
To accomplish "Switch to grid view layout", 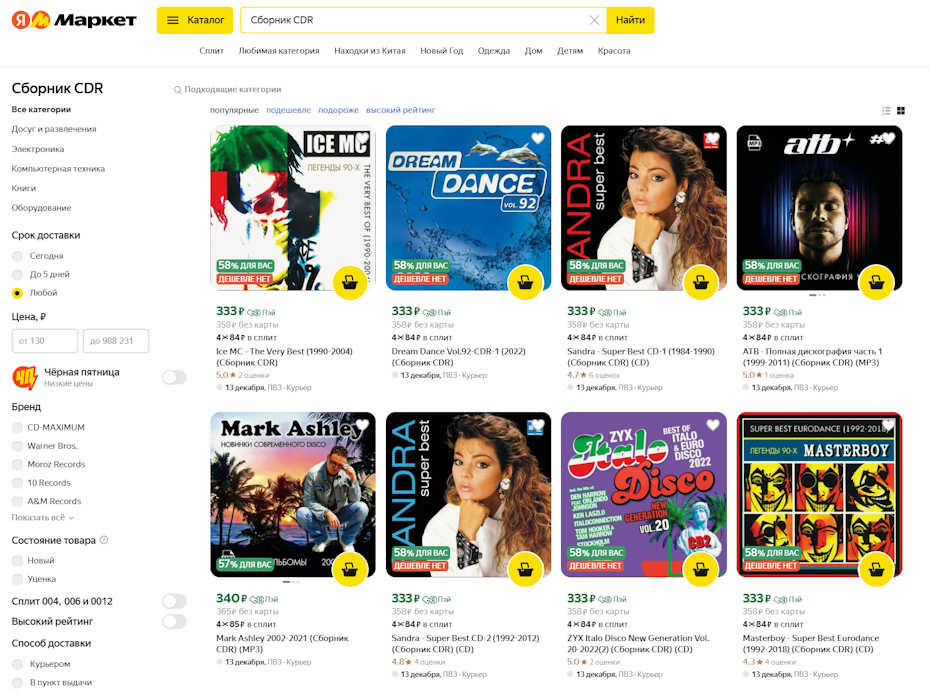I will 901,110.
